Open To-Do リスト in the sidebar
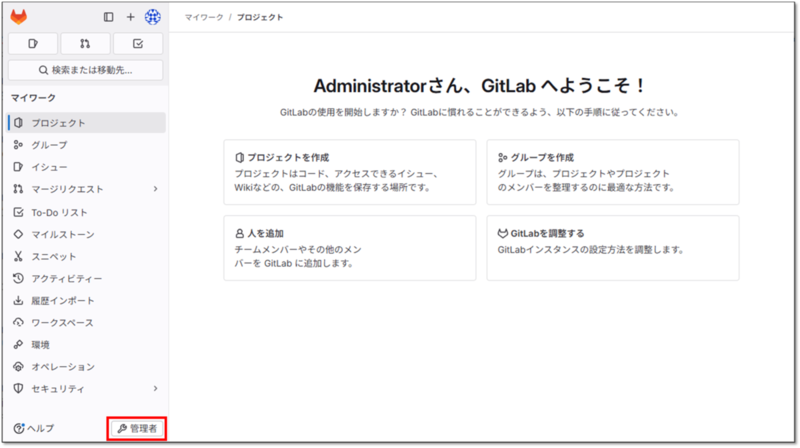This screenshot has height=448, width=800. (x=87, y=212)
